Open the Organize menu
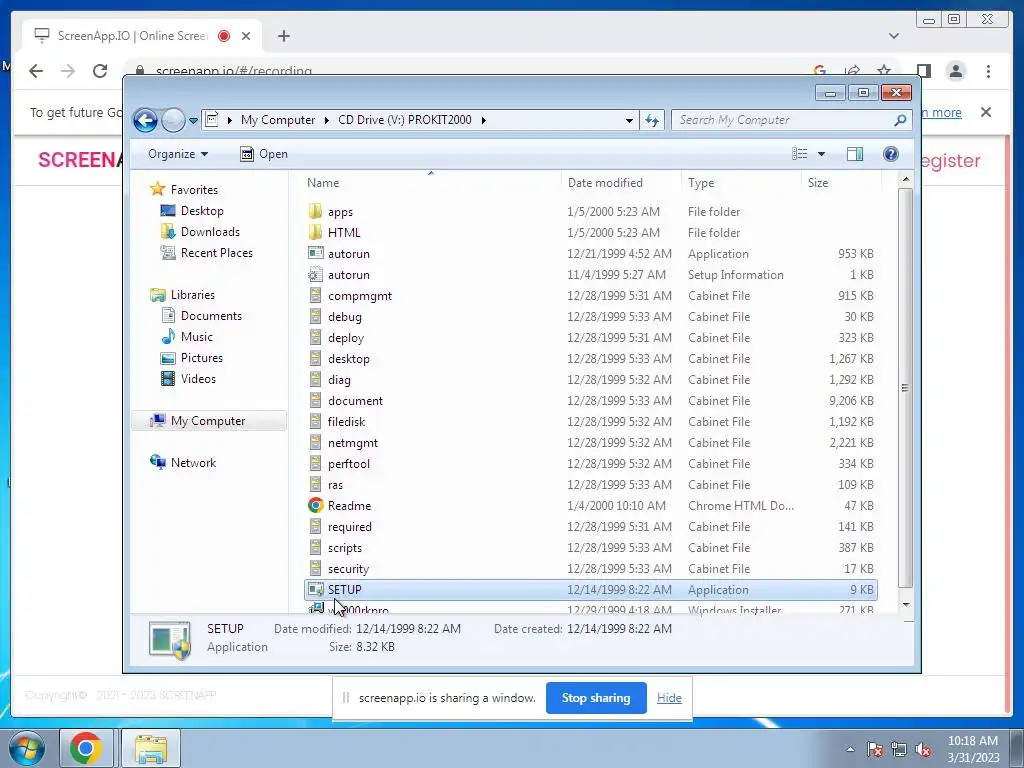This screenshot has width=1024, height=768. point(178,154)
